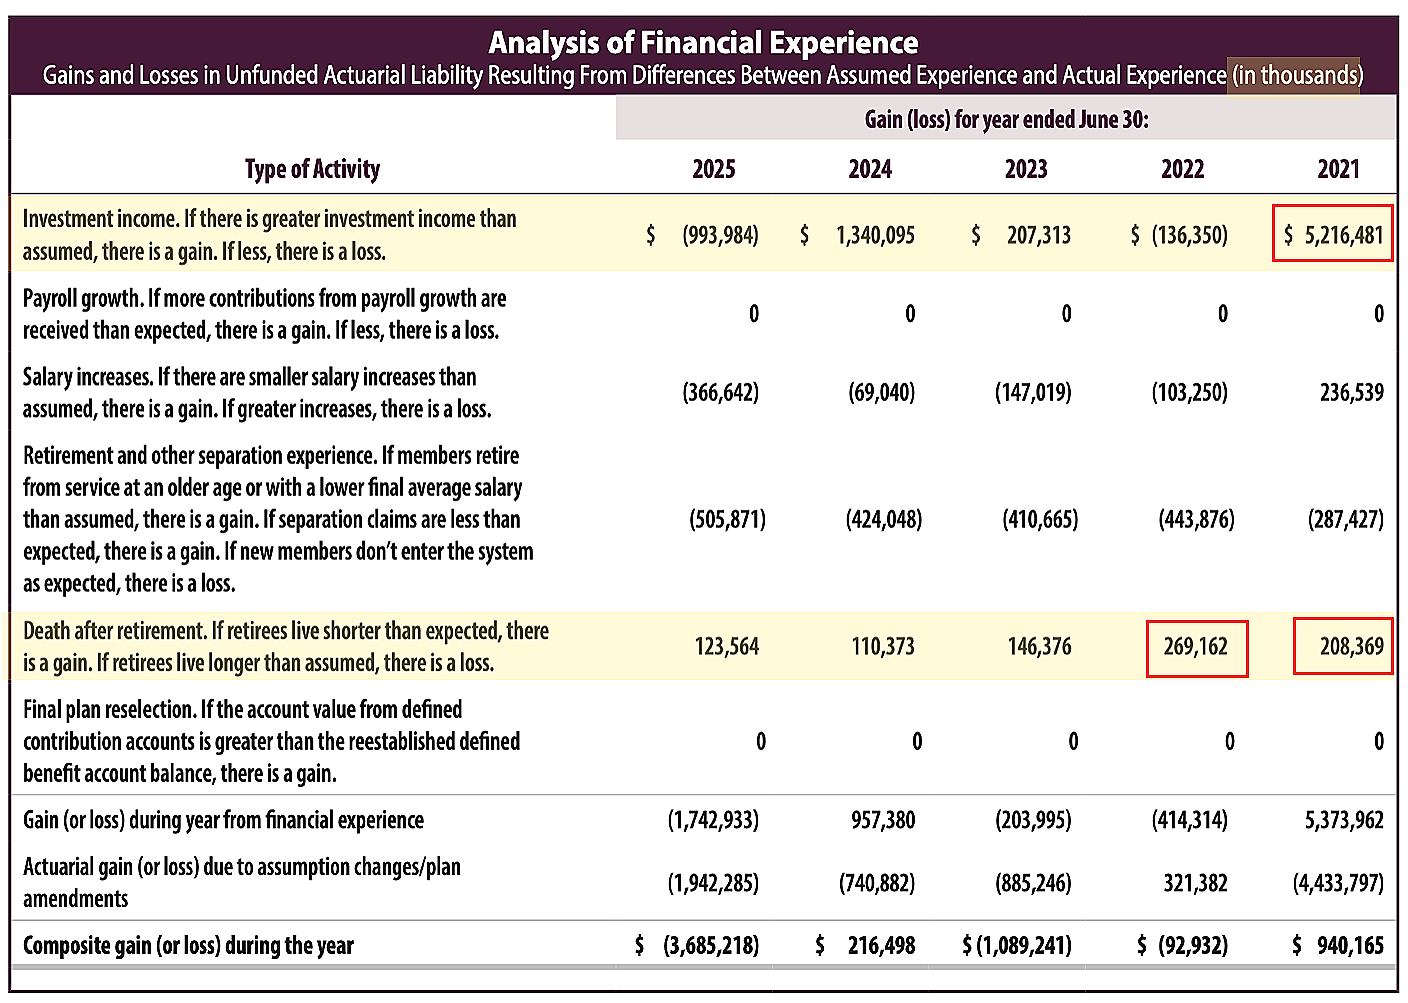The image size is (1408, 1003).
Task: Select the 2025 financial experience loss (1,742,933)
Action: [713, 820]
